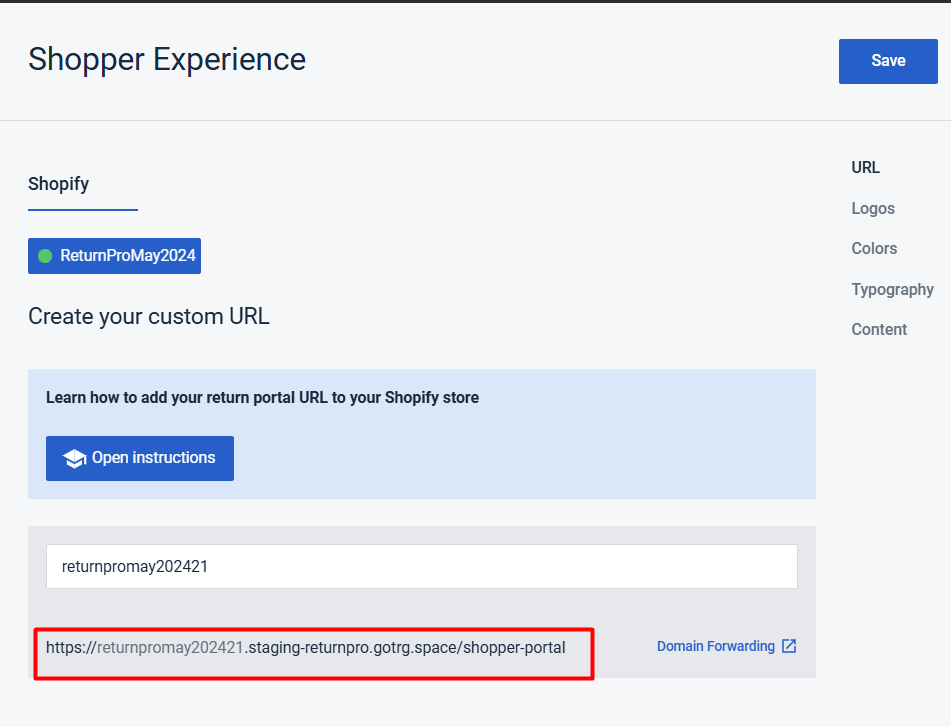Click the green status dot on ReturnProMay2024
This screenshot has height=727, width=951.
45,256
